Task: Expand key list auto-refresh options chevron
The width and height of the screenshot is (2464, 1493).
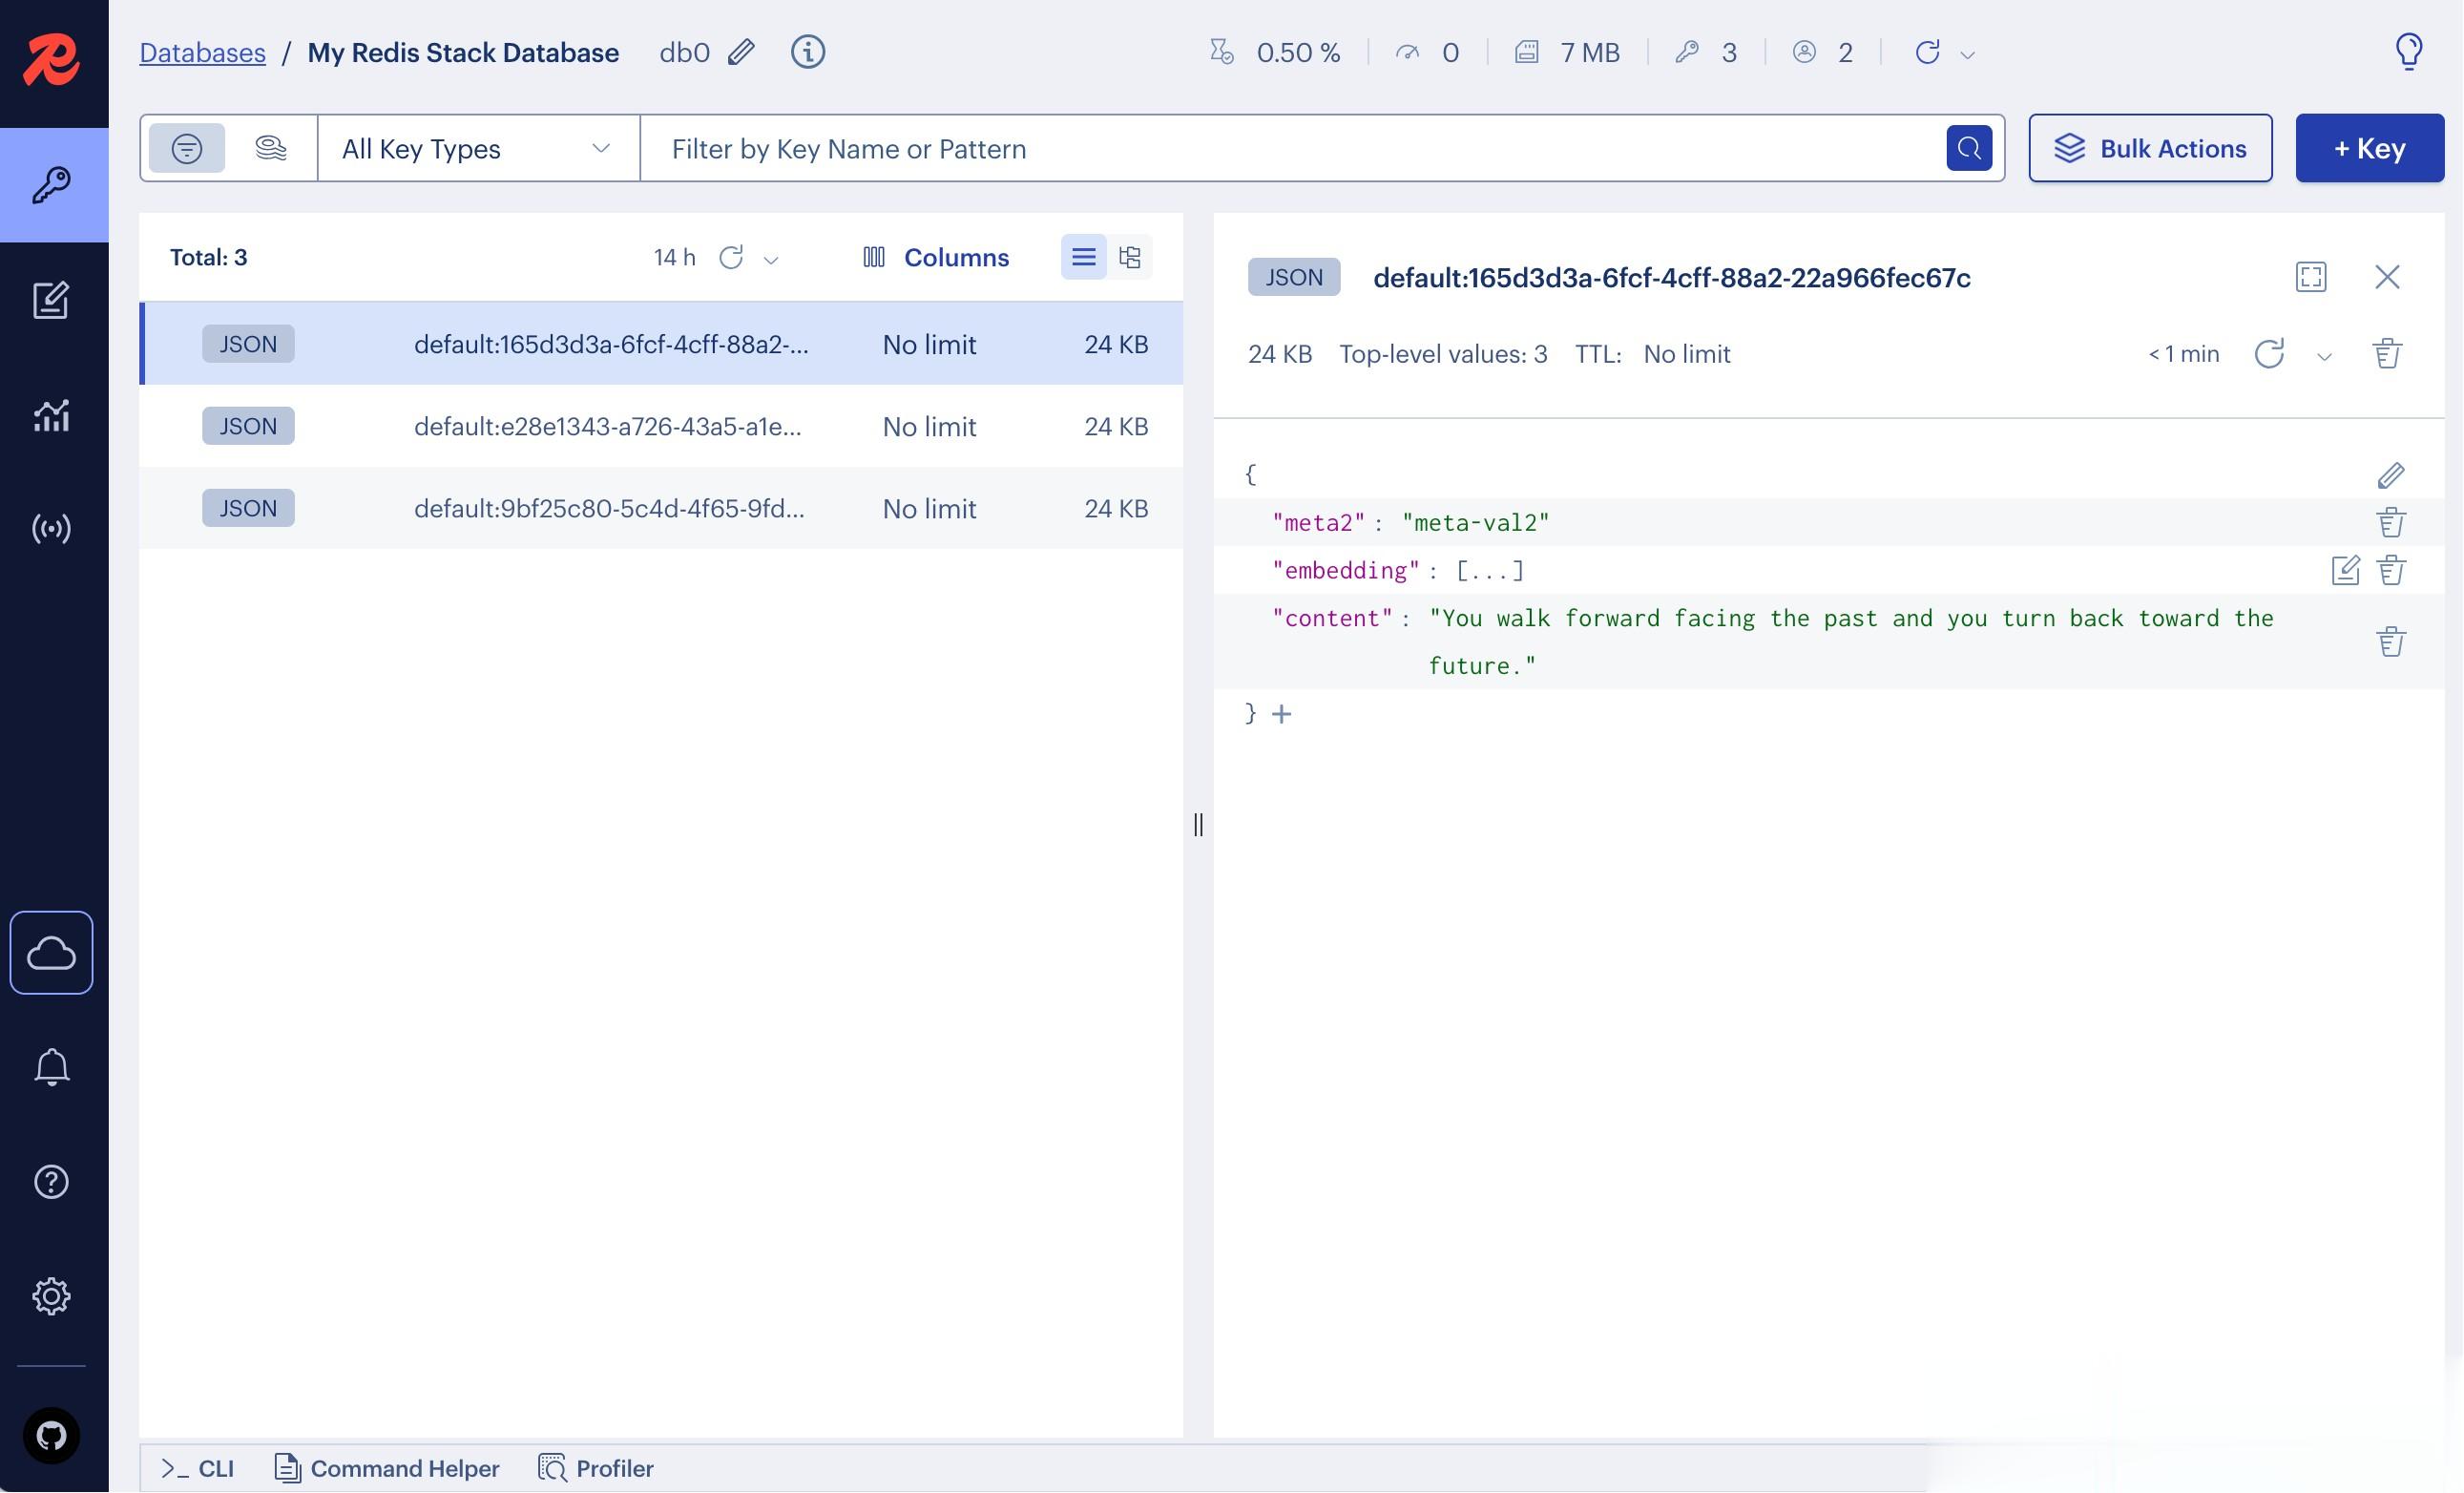Action: coord(771,260)
